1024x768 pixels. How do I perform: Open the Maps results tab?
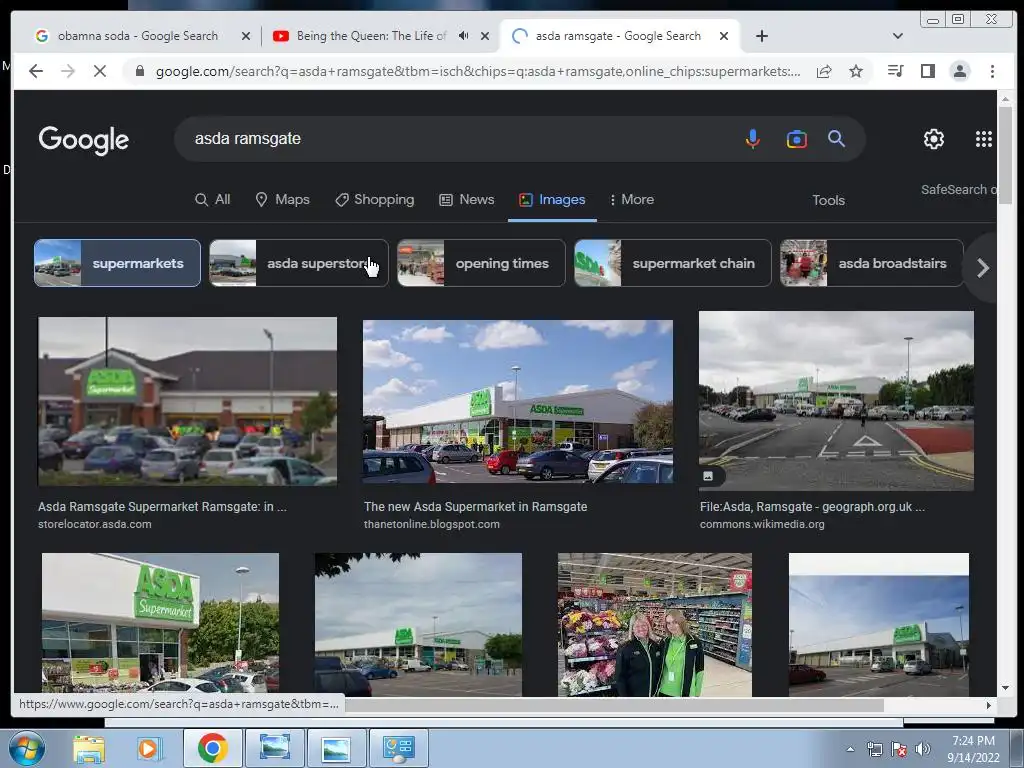click(x=282, y=200)
